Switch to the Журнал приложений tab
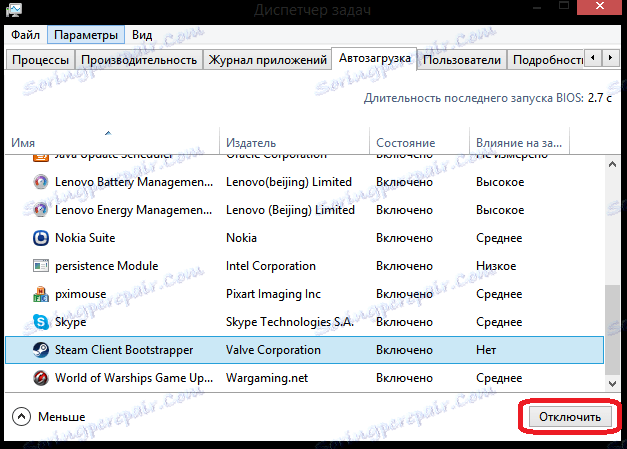This screenshot has height=449, width=627. point(268,60)
